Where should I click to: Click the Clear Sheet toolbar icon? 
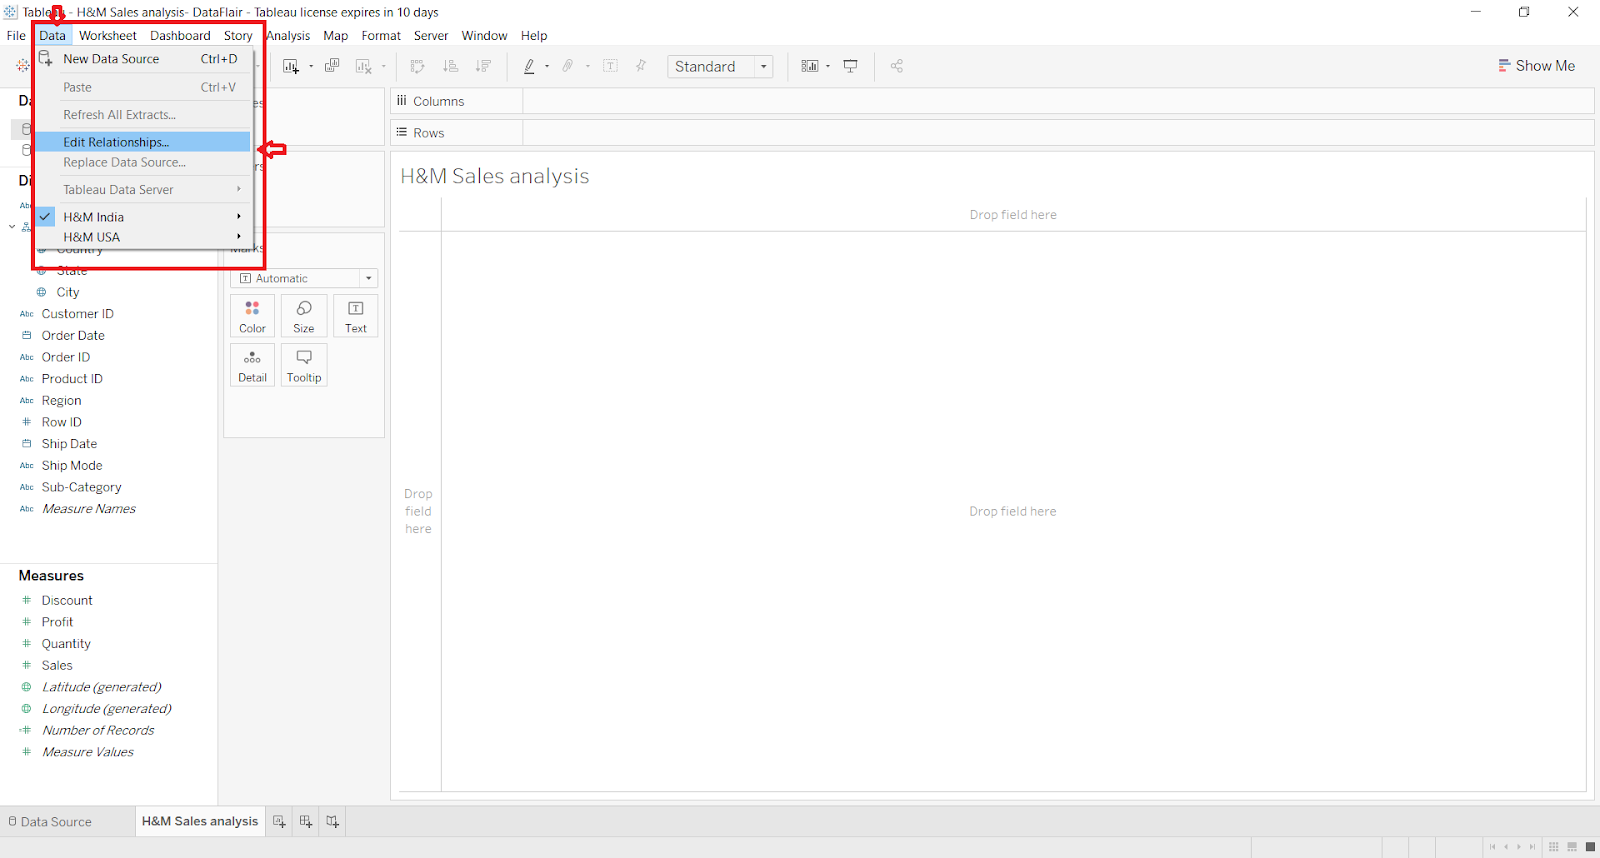(x=363, y=66)
